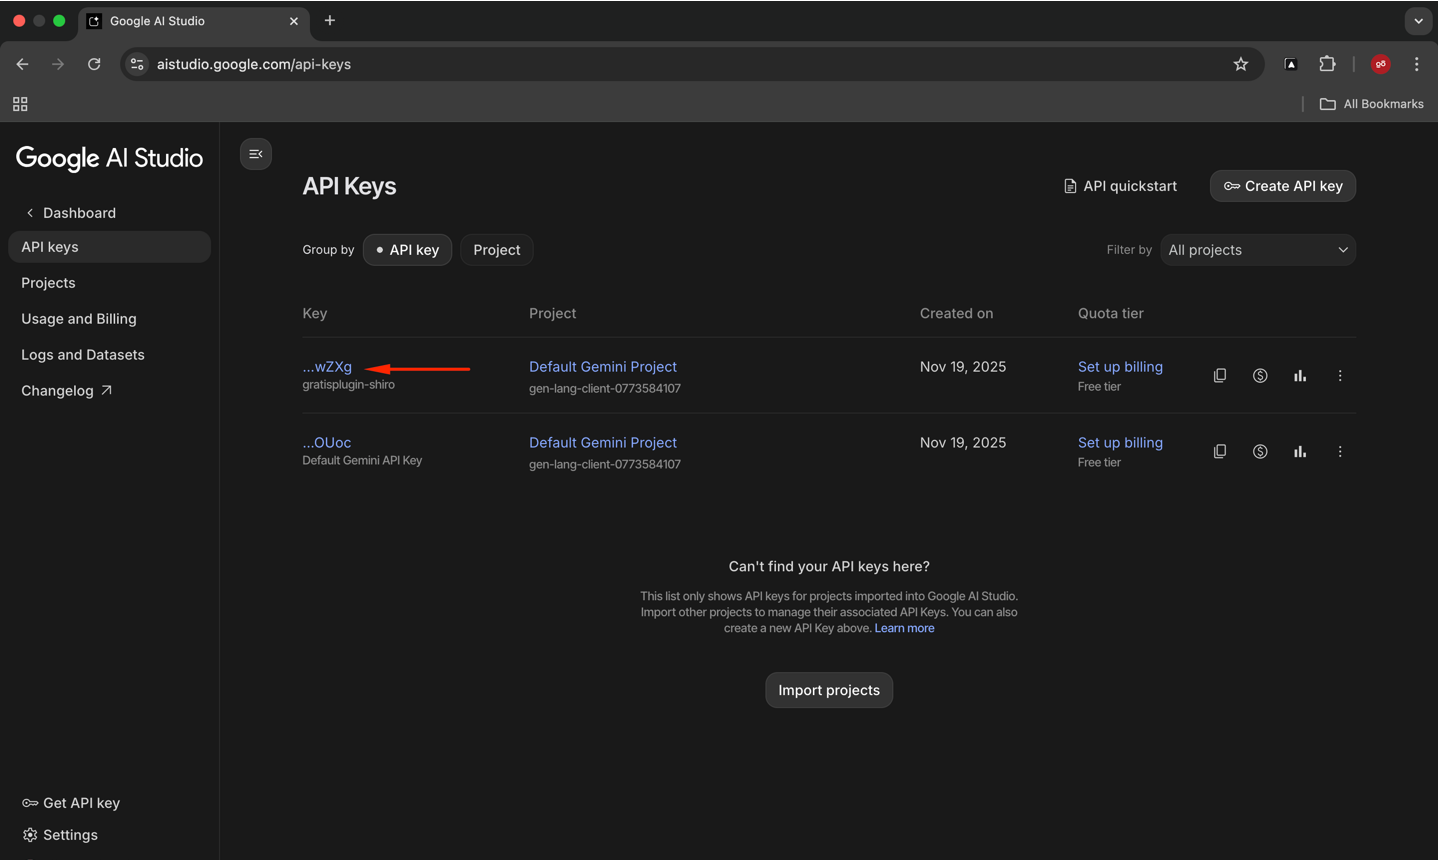
Task: Bookmark this page with star icon
Action: coord(1240,64)
